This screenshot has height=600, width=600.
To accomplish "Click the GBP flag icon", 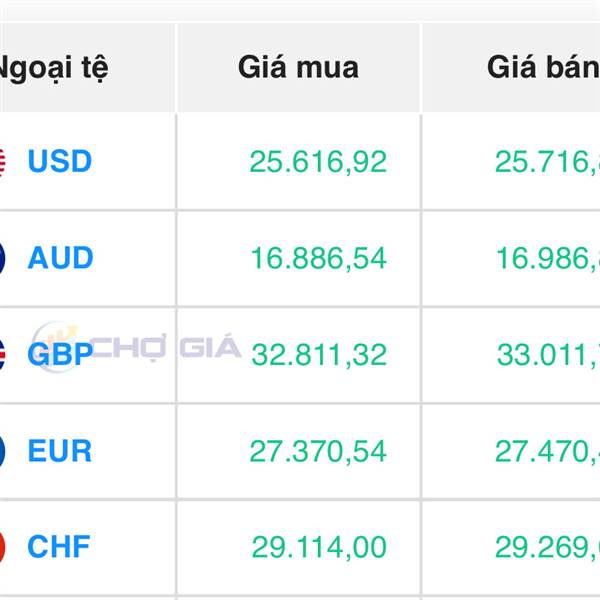I will [2, 355].
